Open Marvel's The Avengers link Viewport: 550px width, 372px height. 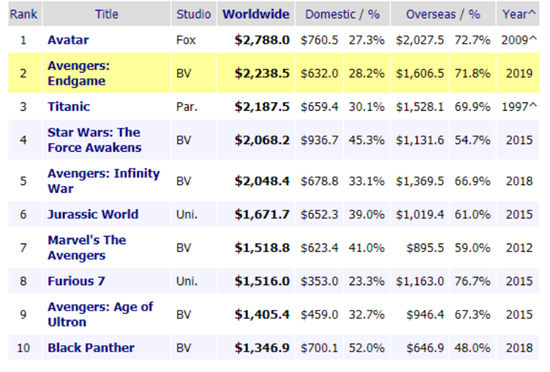(87, 248)
